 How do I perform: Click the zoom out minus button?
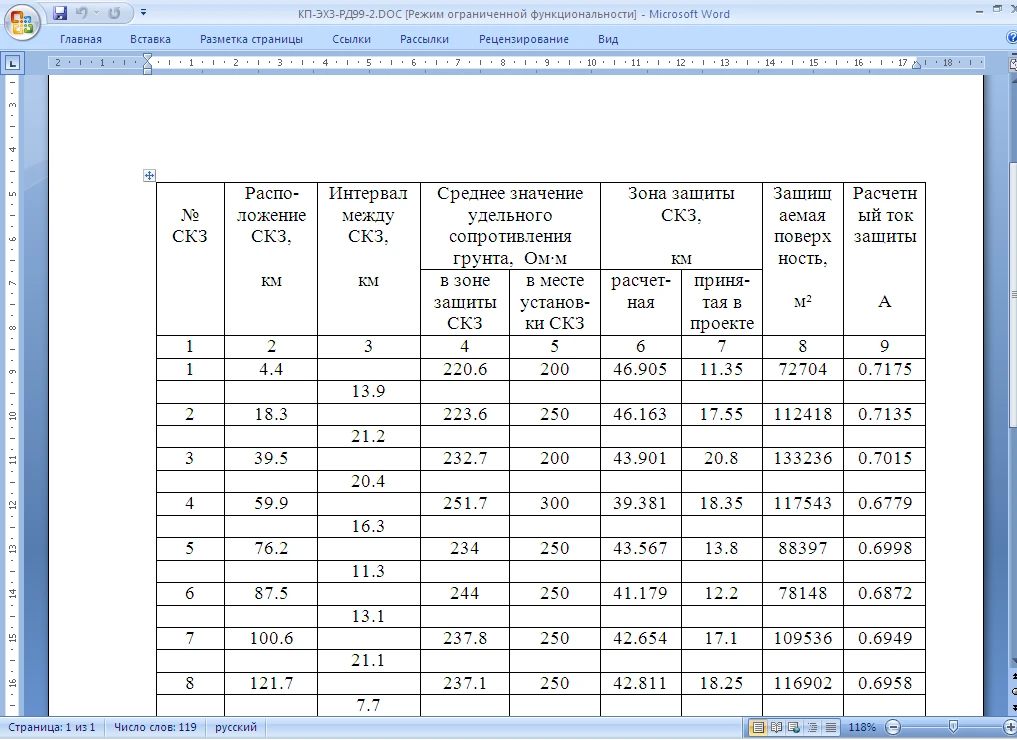[x=893, y=727]
